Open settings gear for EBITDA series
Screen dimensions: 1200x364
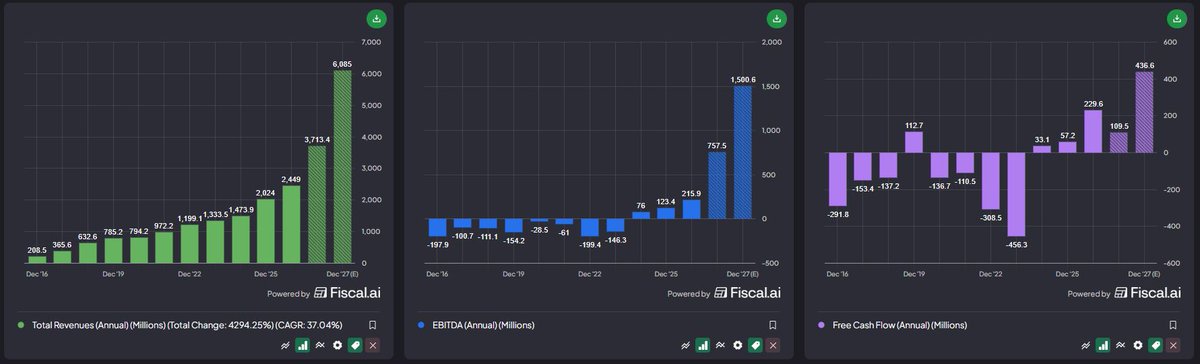point(738,345)
